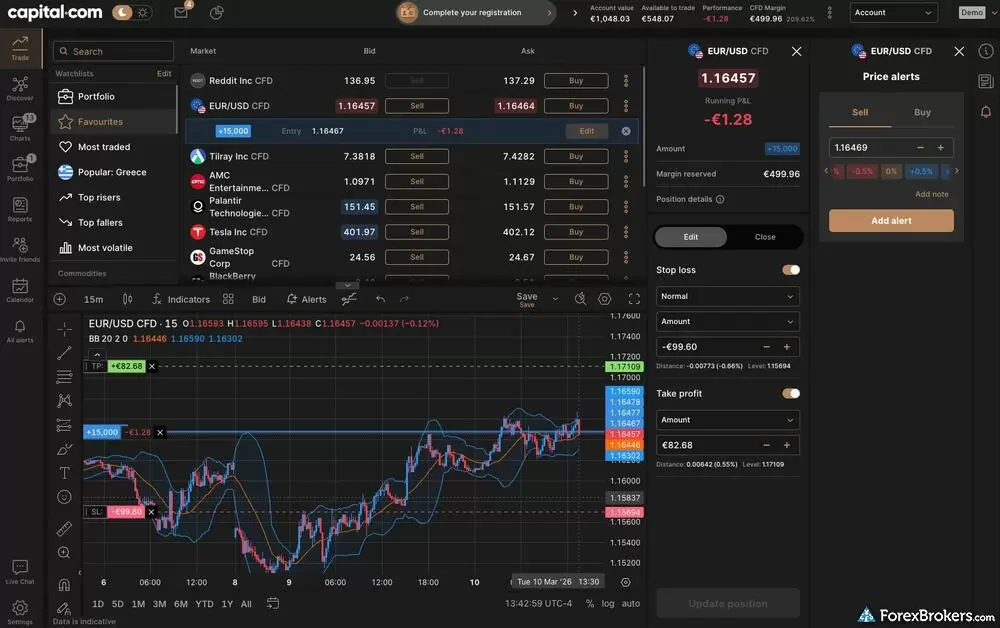Click the chart zoom-in tool

(x=64, y=553)
